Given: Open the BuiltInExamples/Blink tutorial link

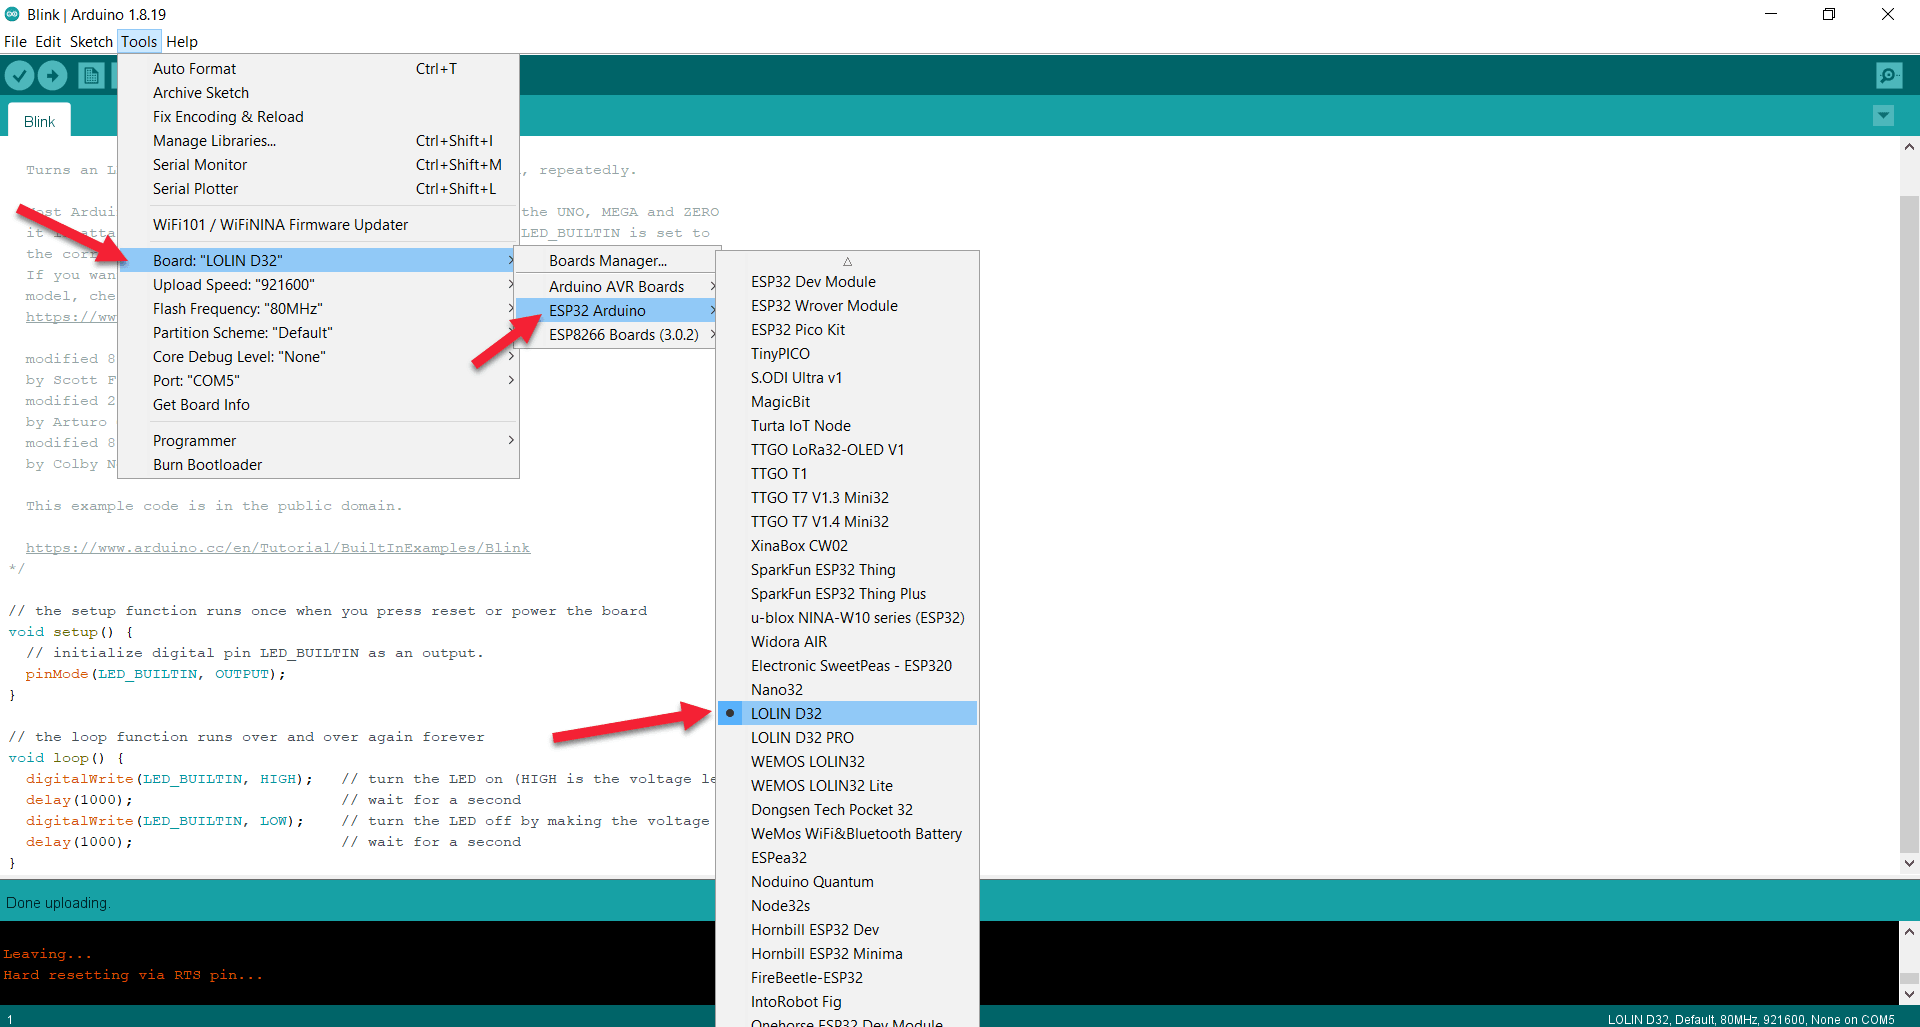Looking at the screenshot, I should pos(278,548).
